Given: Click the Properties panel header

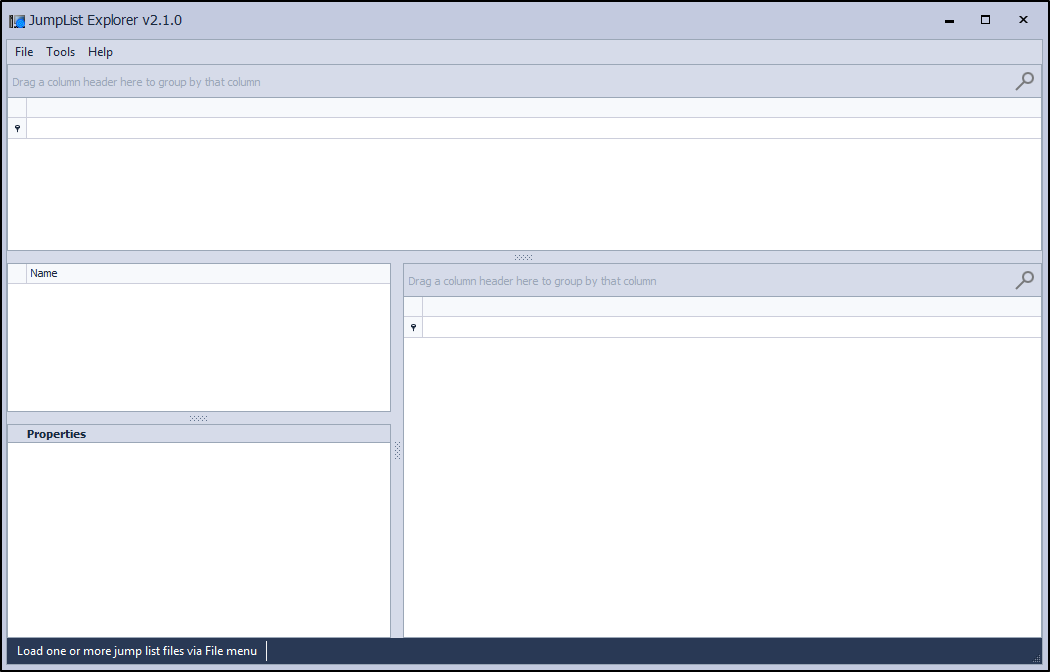Looking at the screenshot, I should 199,434.
